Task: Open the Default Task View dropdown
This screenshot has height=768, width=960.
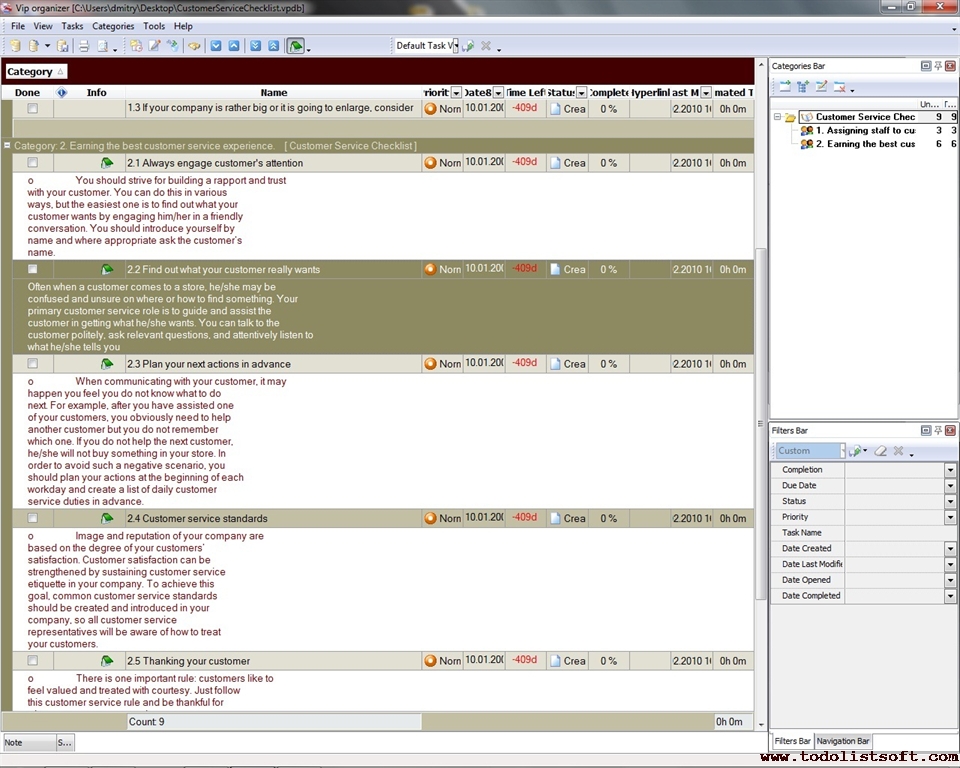Action: (x=456, y=46)
